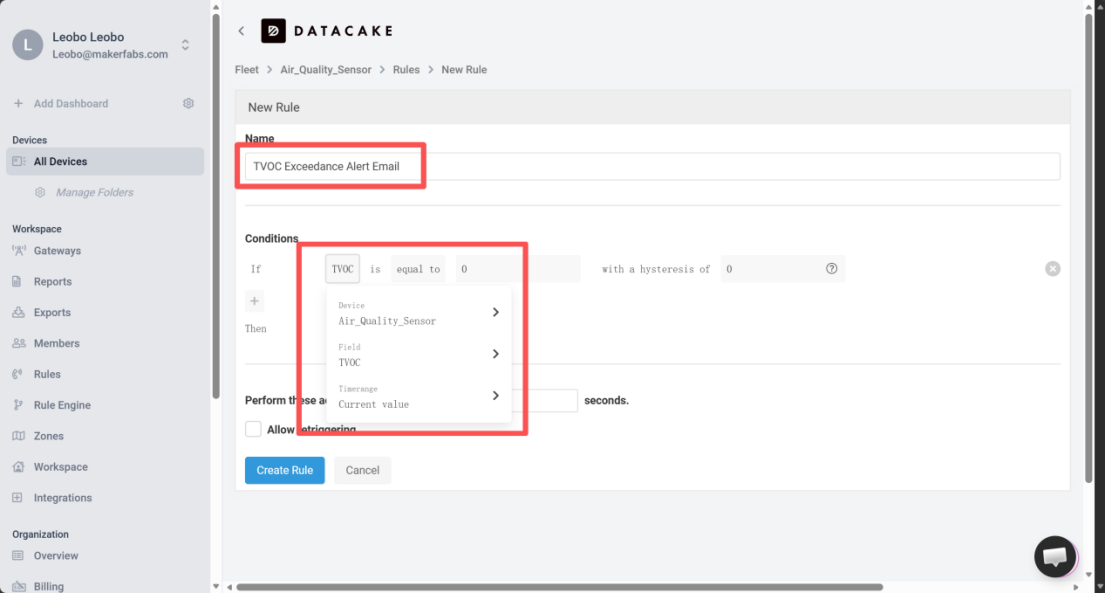Image resolution: width=1106 pixels, height=593 pixels.
Task: Click the Exports download icon
Action: (x=18, y=312)
